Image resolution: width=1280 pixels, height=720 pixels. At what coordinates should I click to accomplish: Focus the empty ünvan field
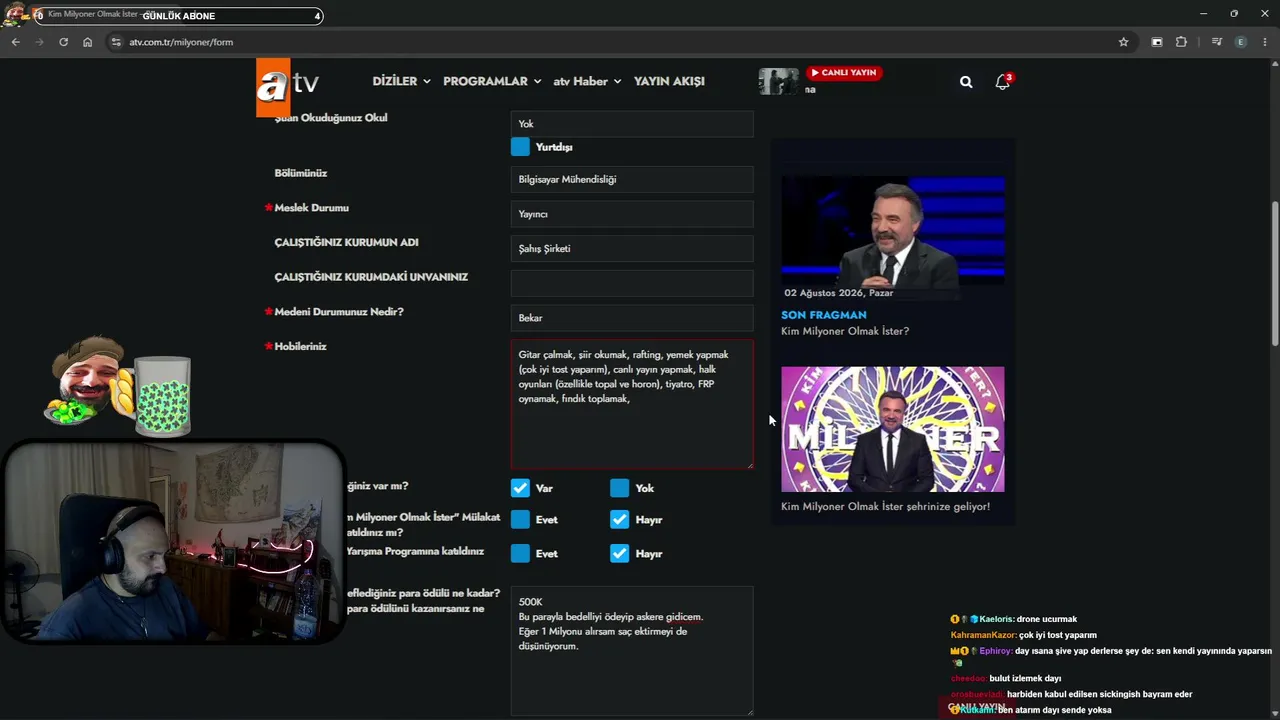pyautogui.click(x=632, y=283)
